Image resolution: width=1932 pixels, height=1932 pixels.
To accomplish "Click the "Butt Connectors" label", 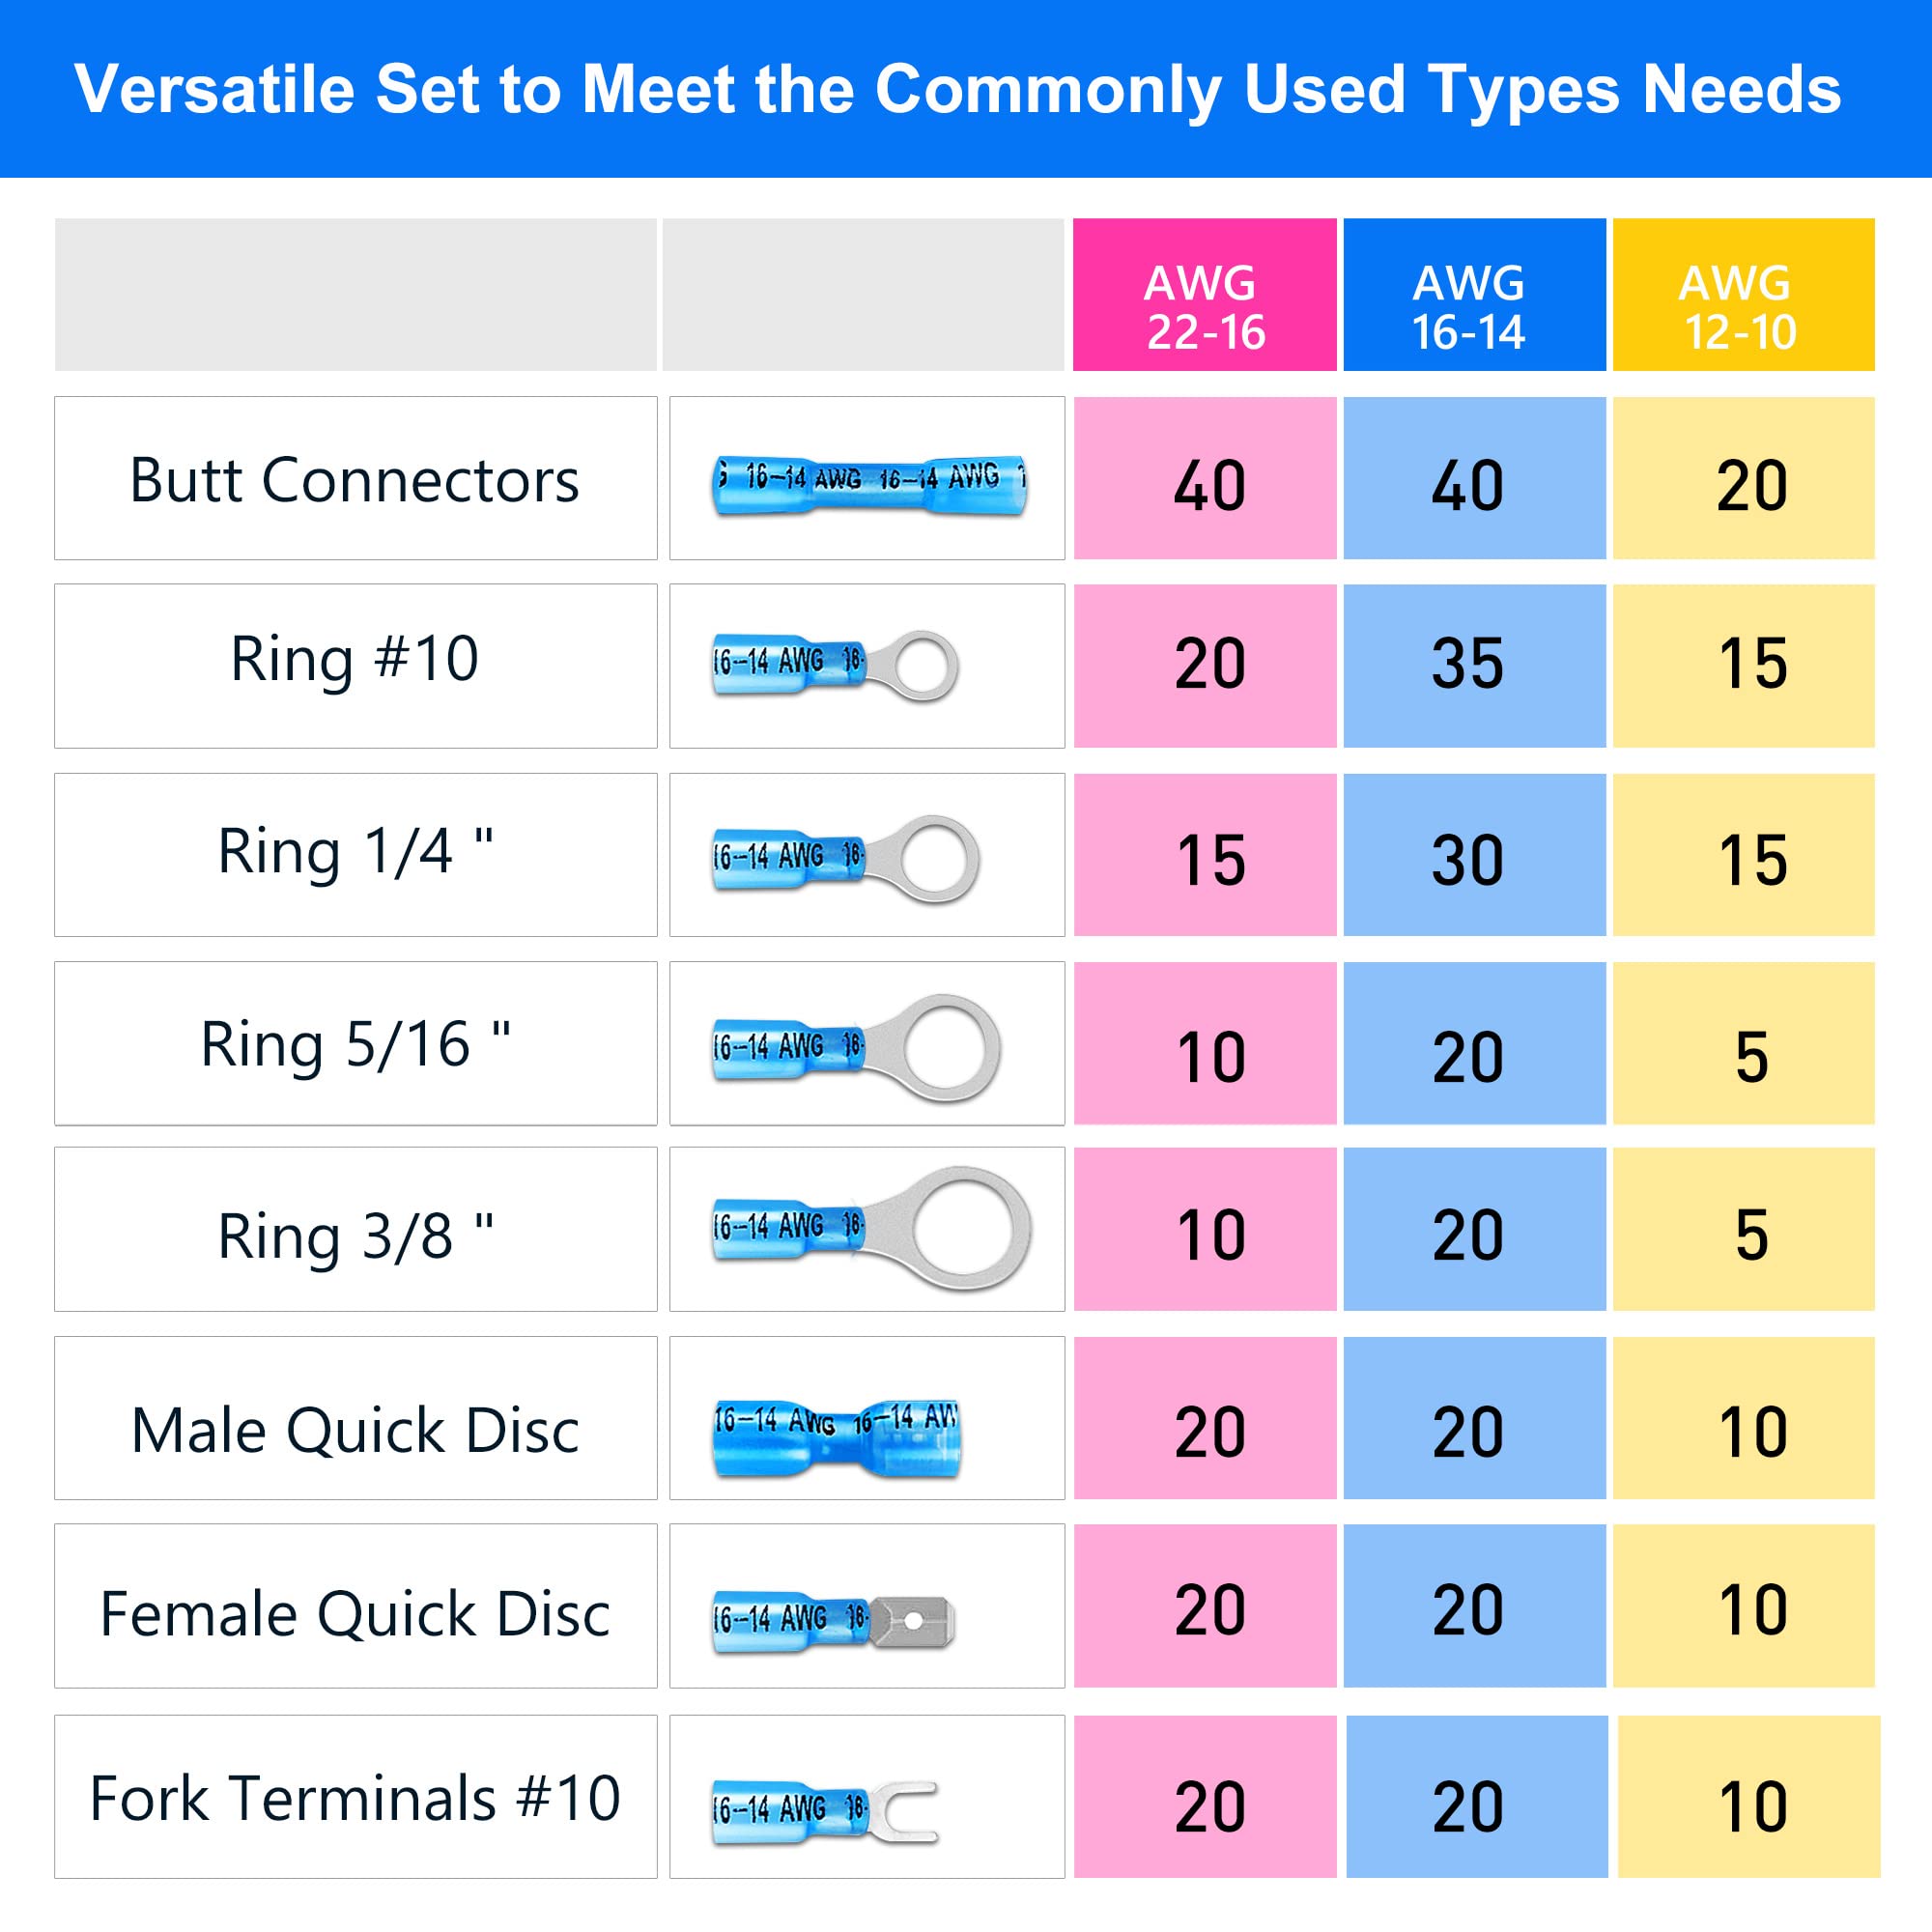I will pyautogui.click(x=355, y=480).
